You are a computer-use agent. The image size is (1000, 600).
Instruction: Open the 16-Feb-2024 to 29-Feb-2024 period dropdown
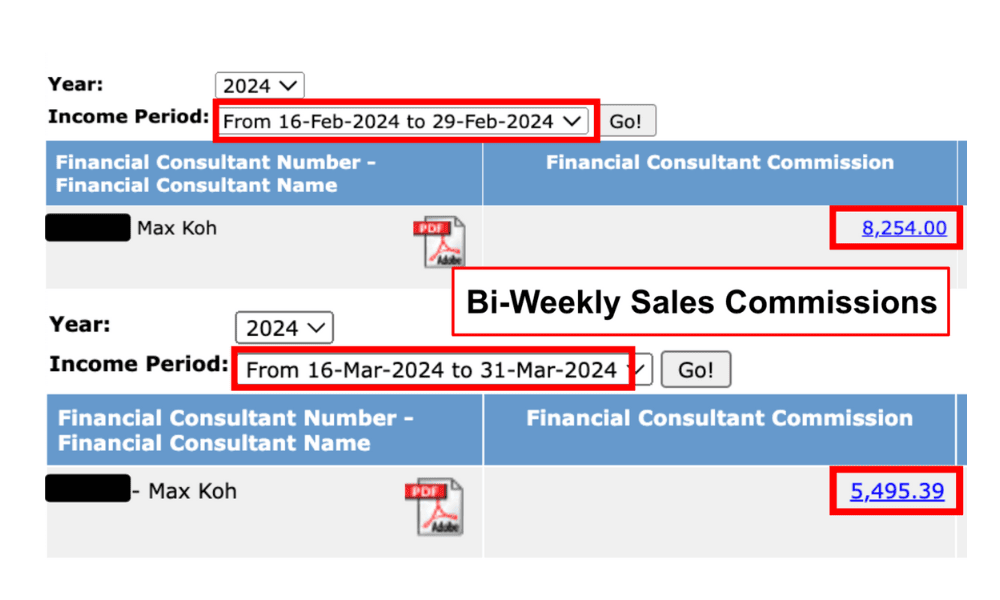click(x=401, y=122)
